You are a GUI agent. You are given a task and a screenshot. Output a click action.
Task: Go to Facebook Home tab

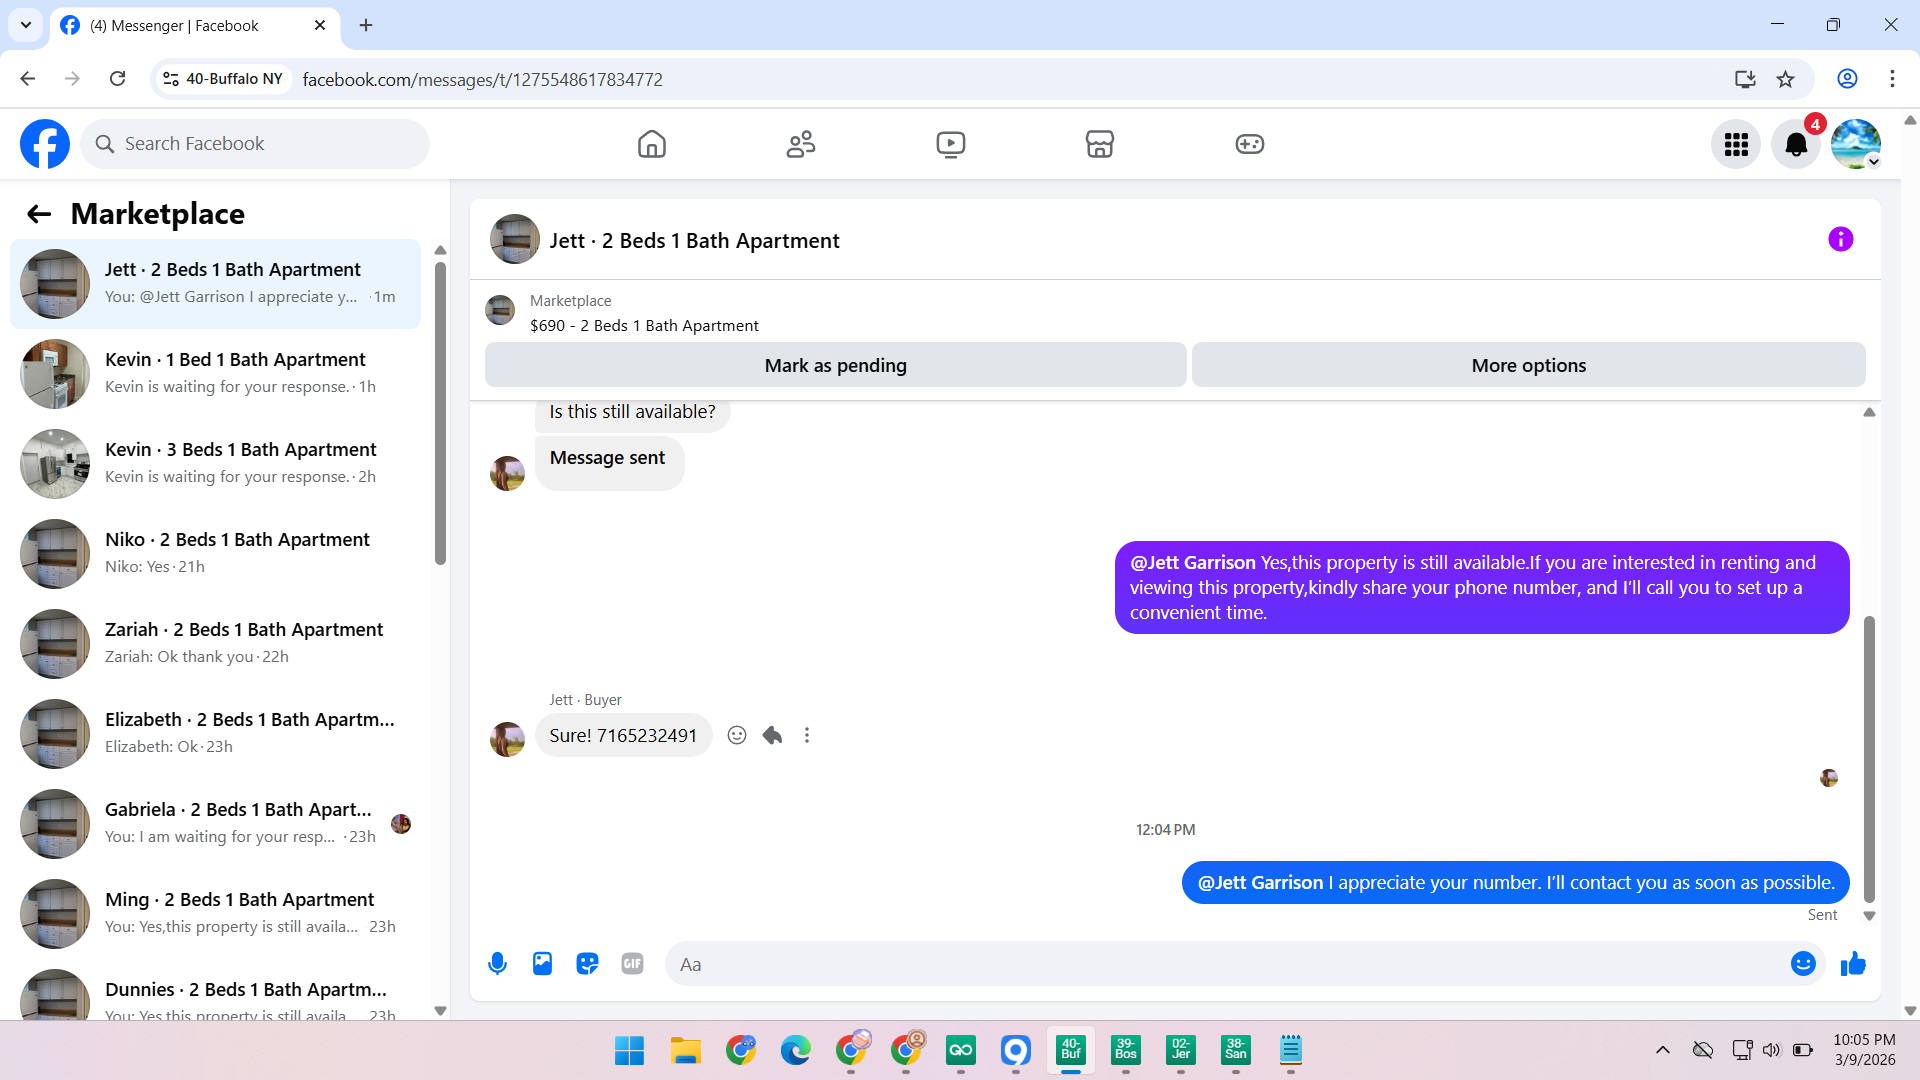[651, 145]
